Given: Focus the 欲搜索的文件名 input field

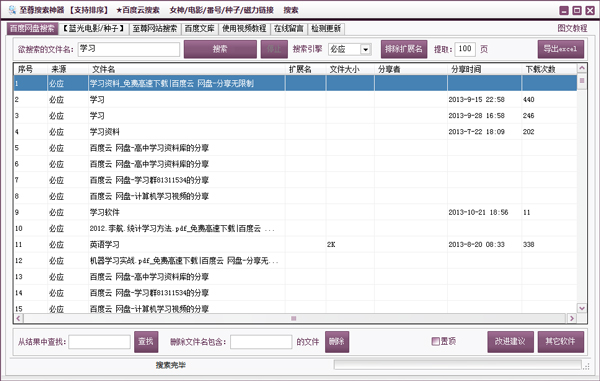Looking at the screenshot, I should pyautogui.click(x=129, y=49).
